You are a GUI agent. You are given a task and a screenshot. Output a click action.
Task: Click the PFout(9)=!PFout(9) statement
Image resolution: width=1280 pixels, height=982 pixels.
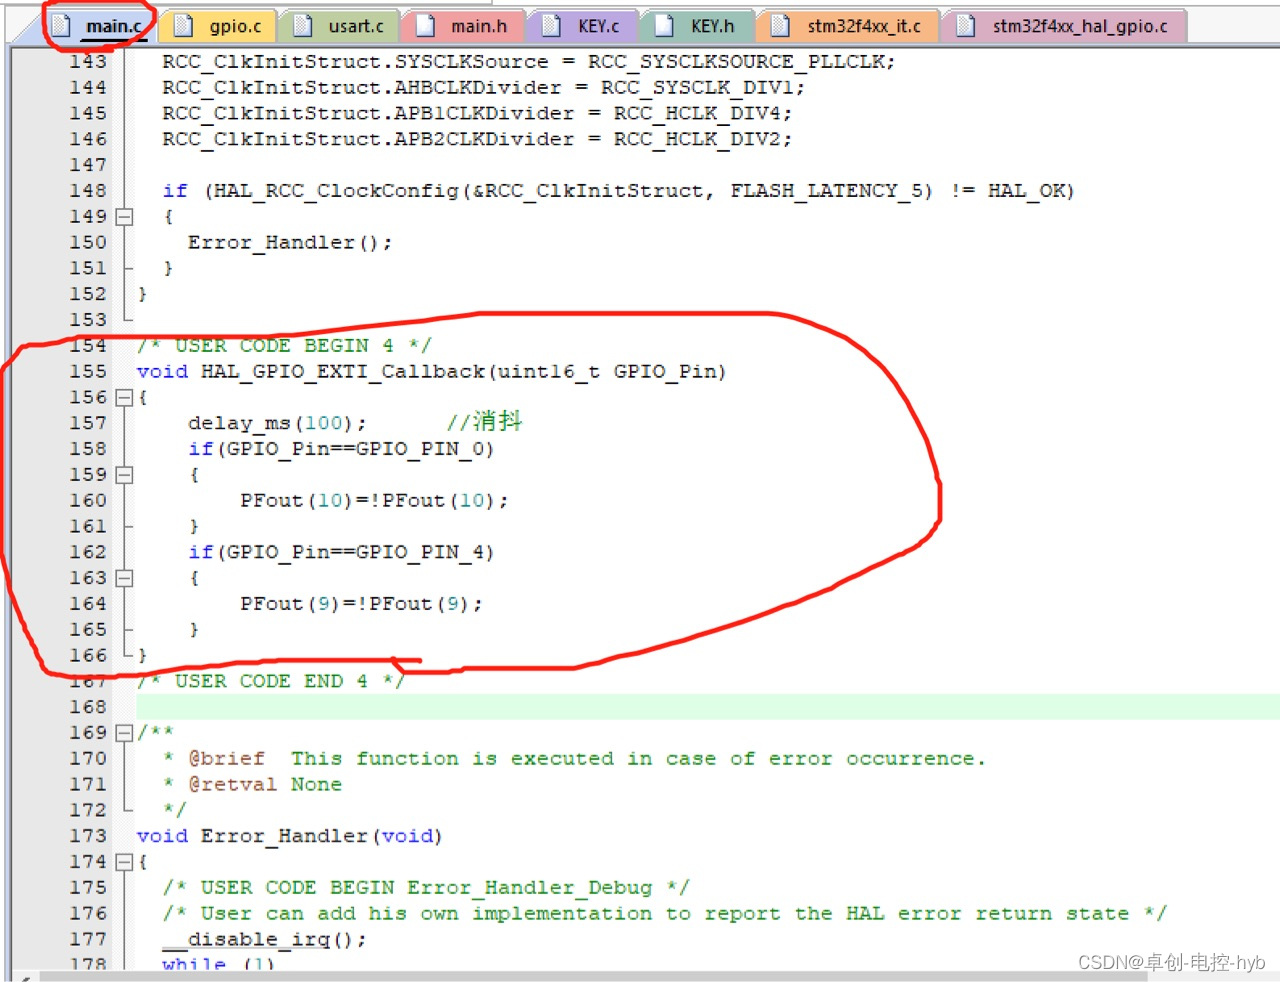click(361, 604)
